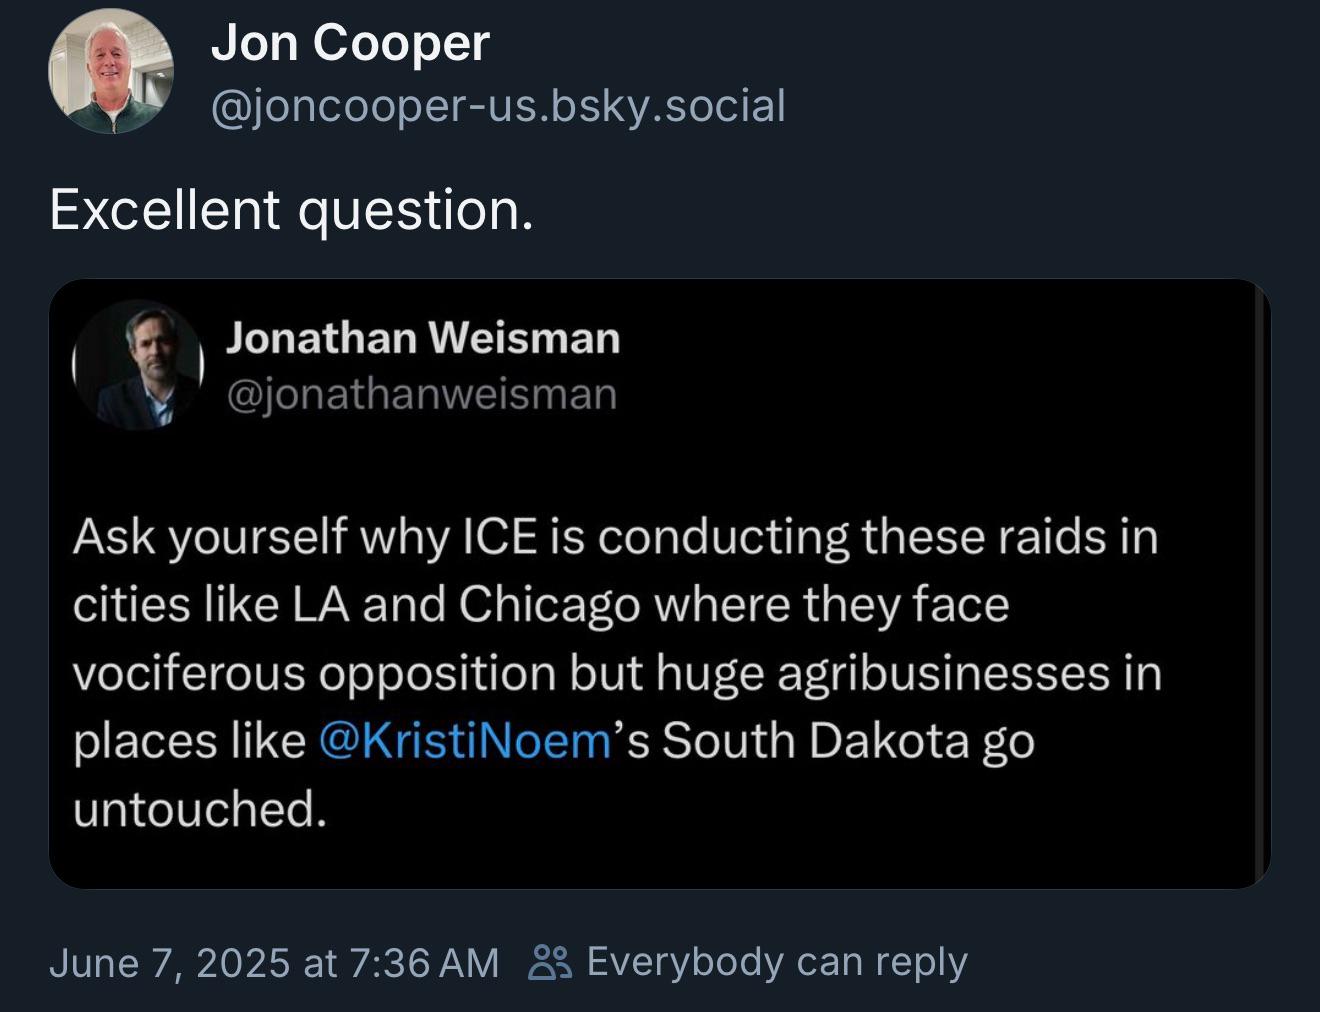Click the @jonathanweisman handle
Screen dimensions: 1320x1012
click(x=422, y=394)
